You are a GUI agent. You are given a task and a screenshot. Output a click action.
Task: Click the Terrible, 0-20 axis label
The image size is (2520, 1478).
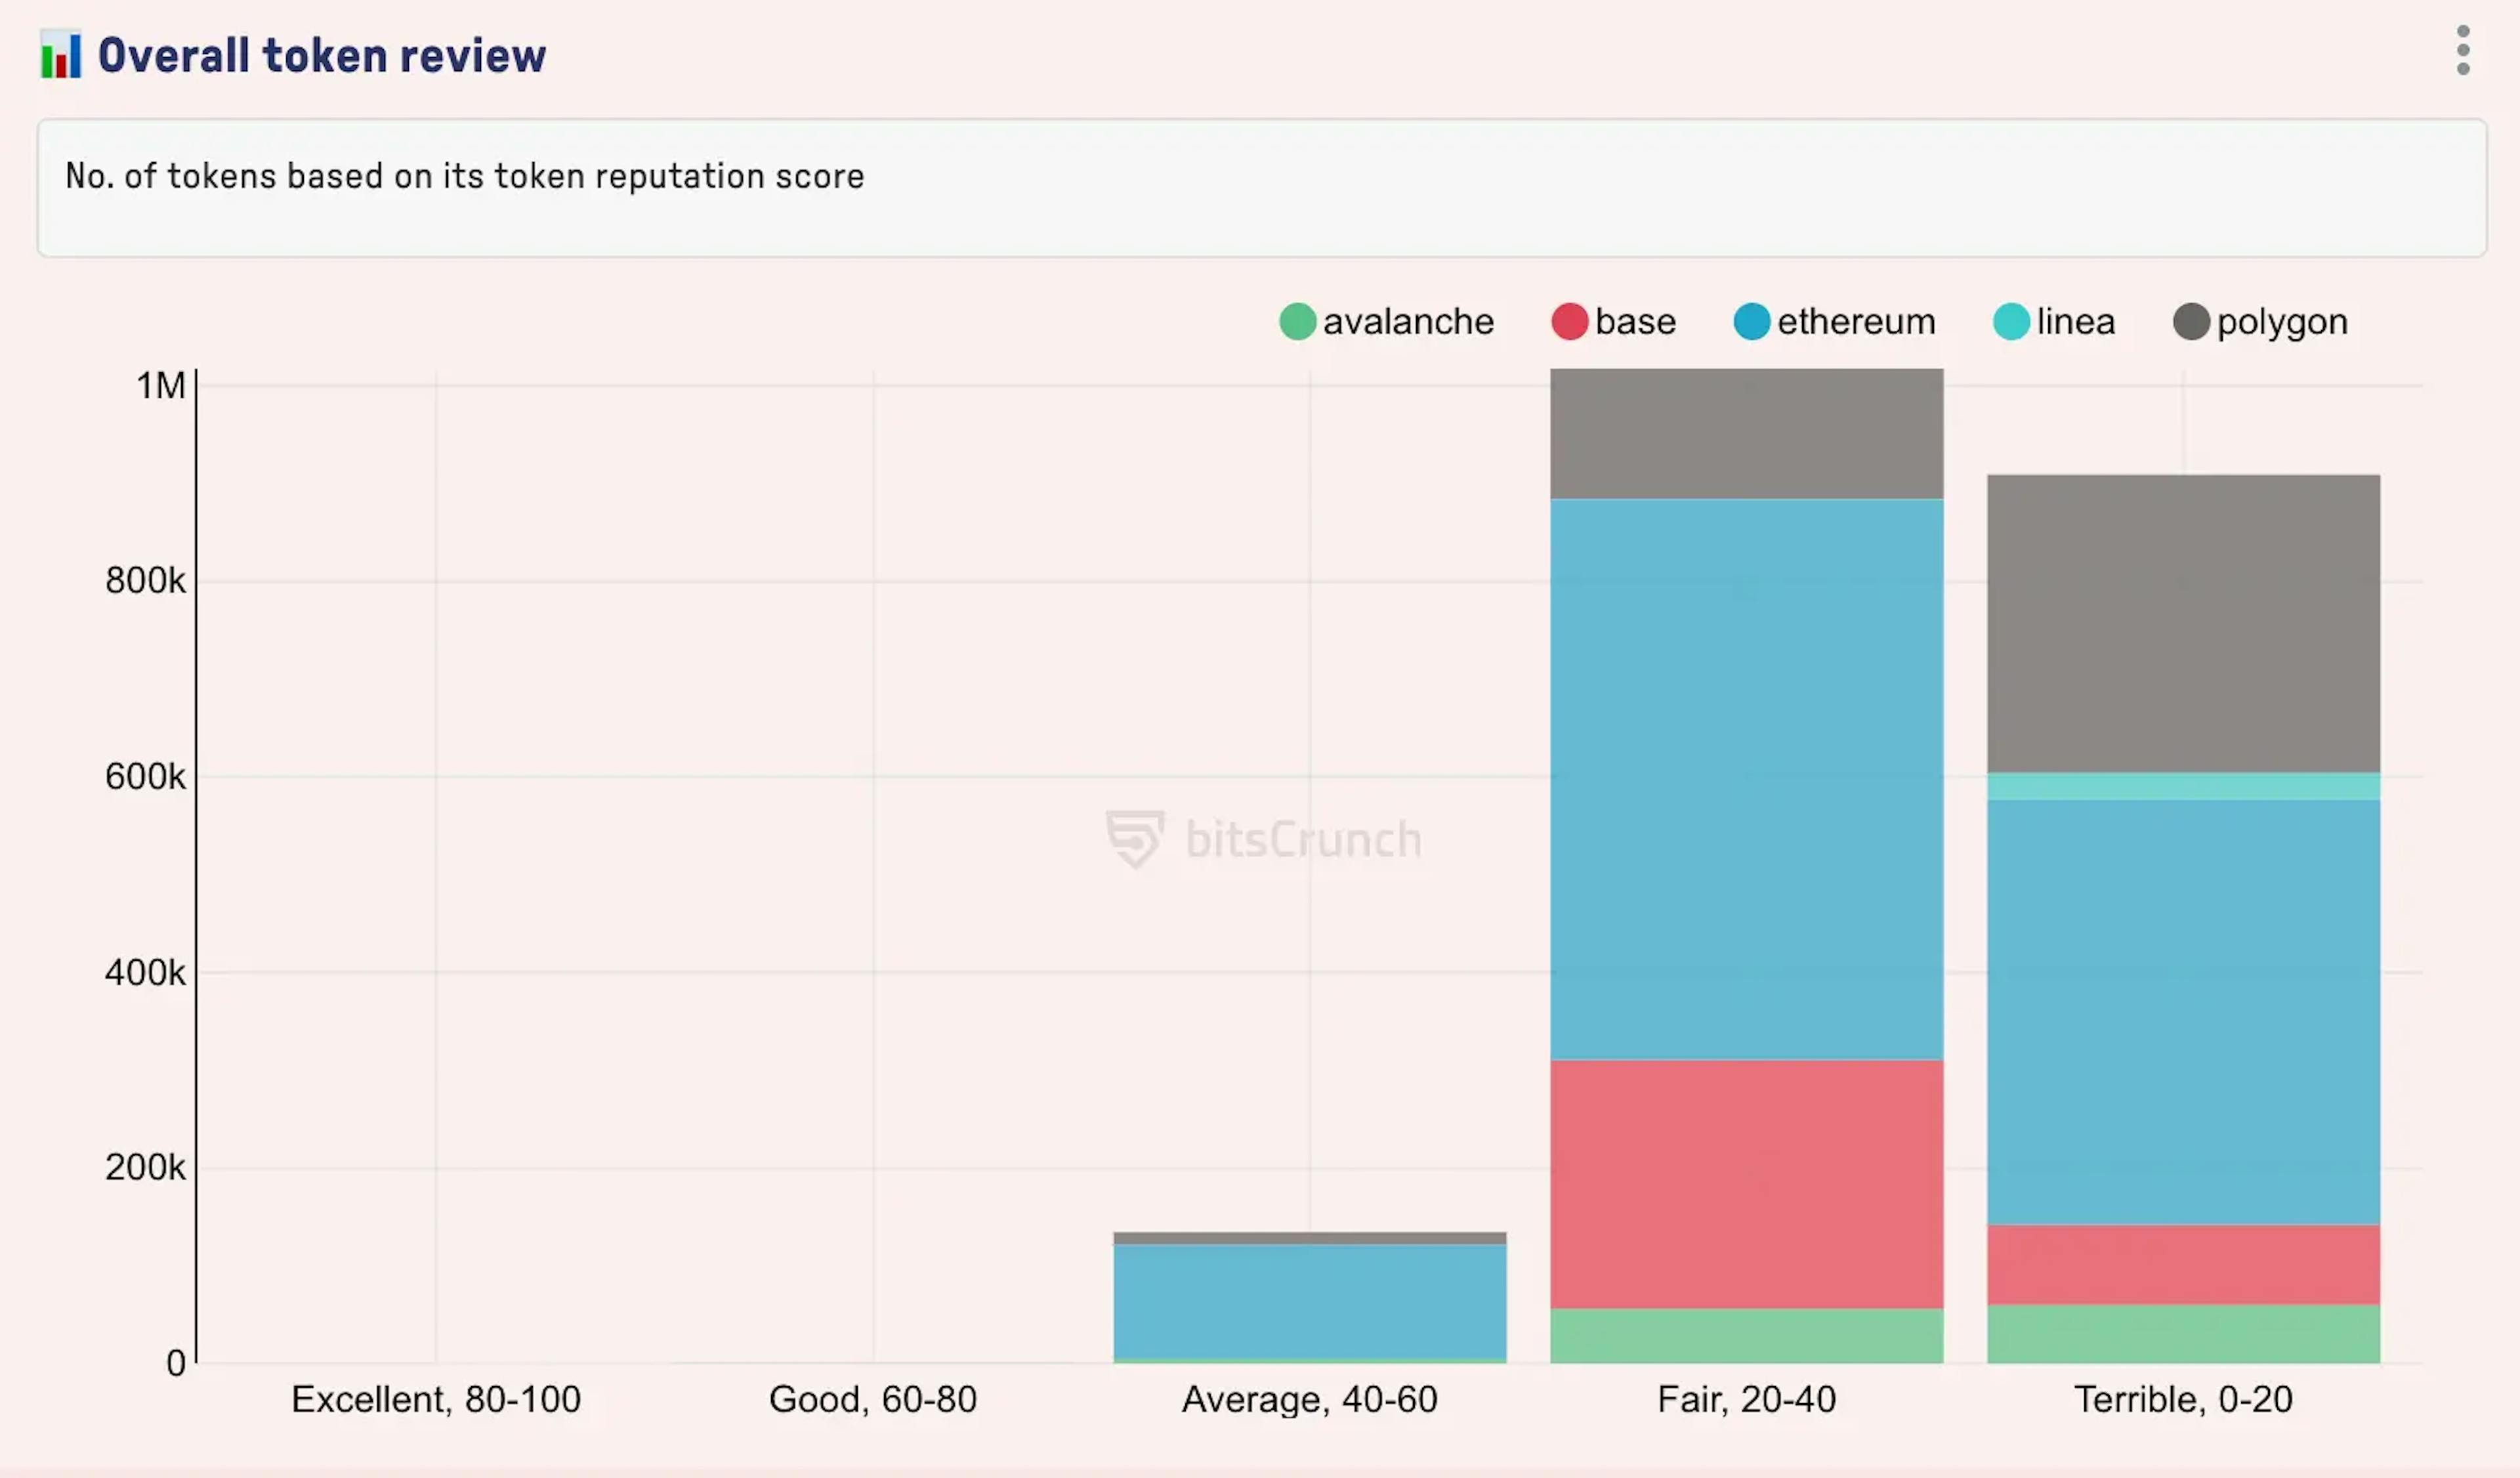pos(2183,1399)
